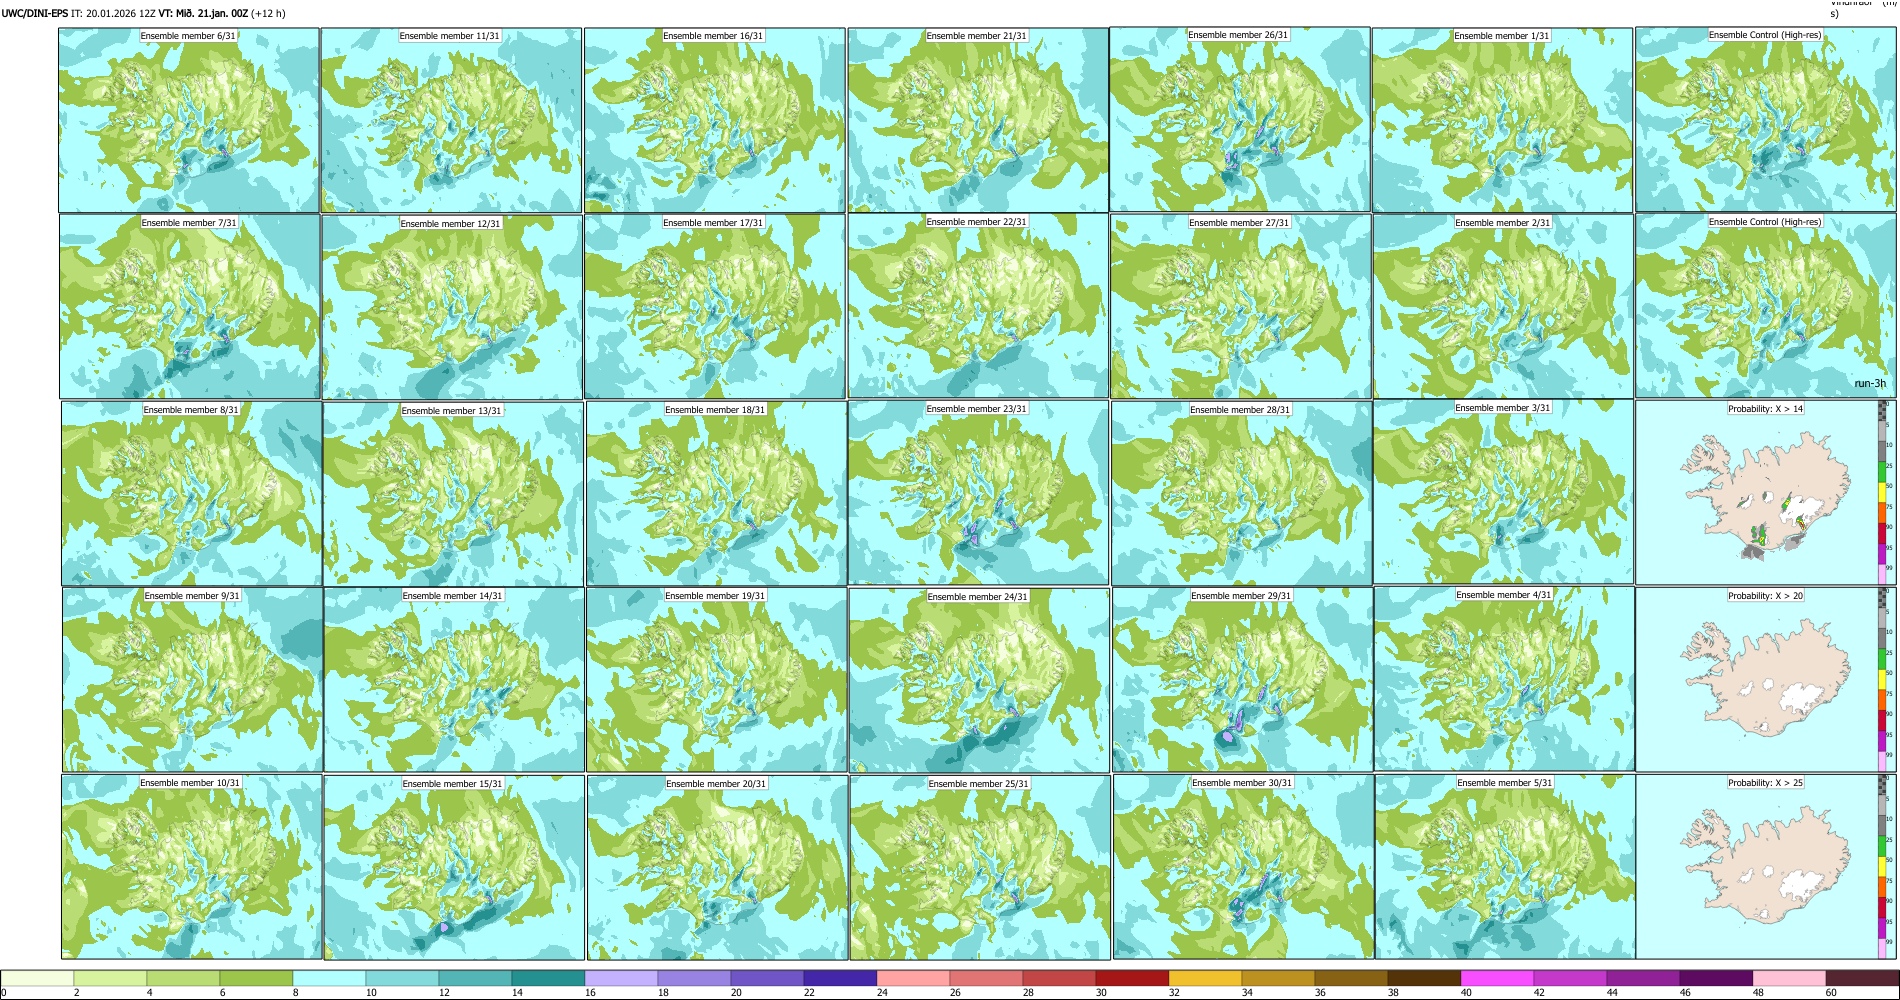Select the Ensemble member 12/31 panel
1900x1000 pixels.
(452, 307)
